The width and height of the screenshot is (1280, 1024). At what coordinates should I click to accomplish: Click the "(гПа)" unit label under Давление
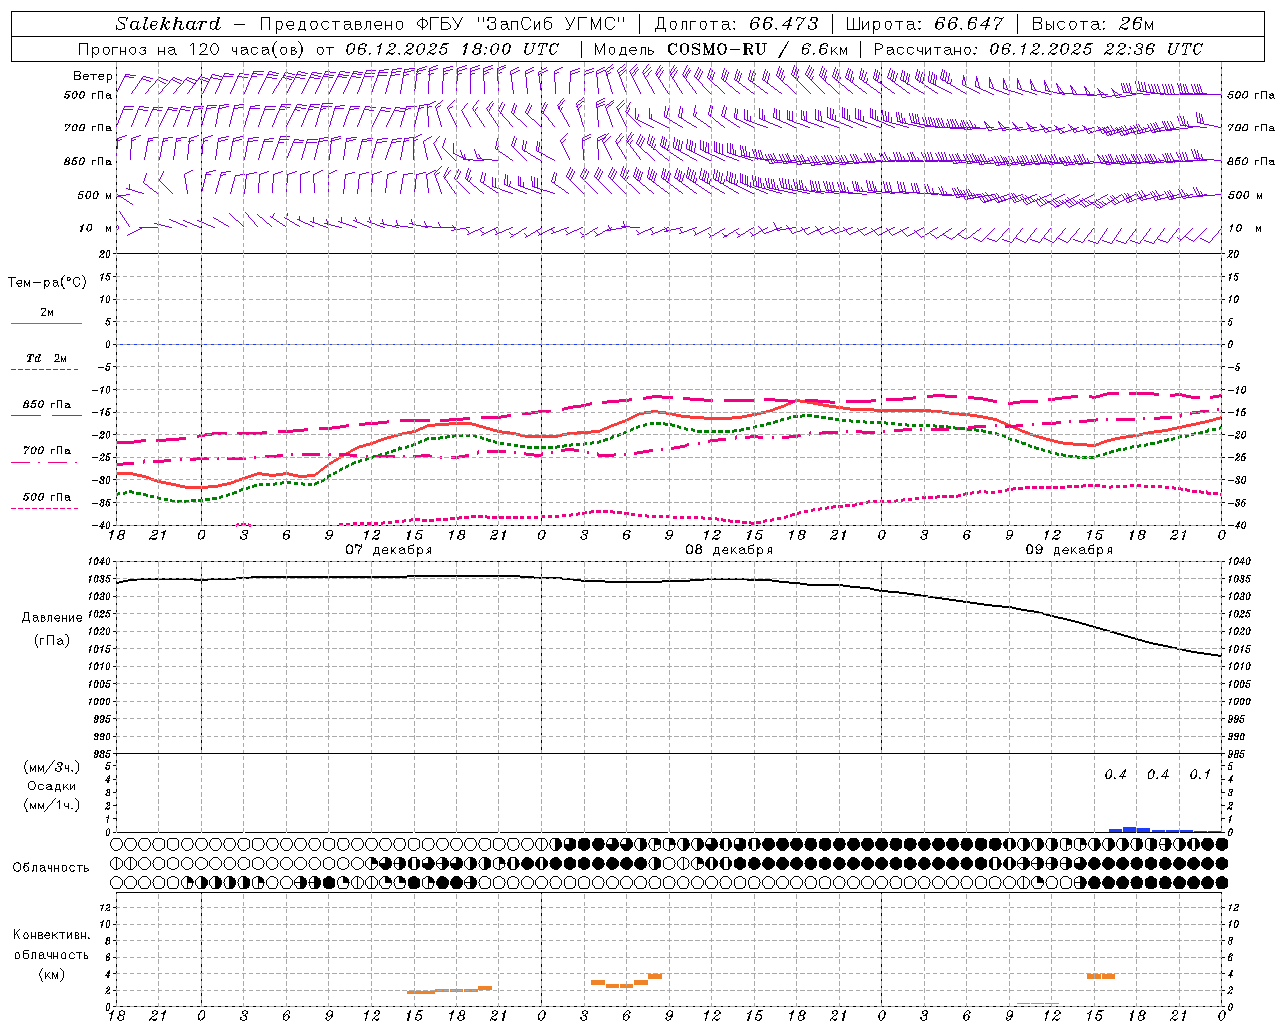coord(52,641)
